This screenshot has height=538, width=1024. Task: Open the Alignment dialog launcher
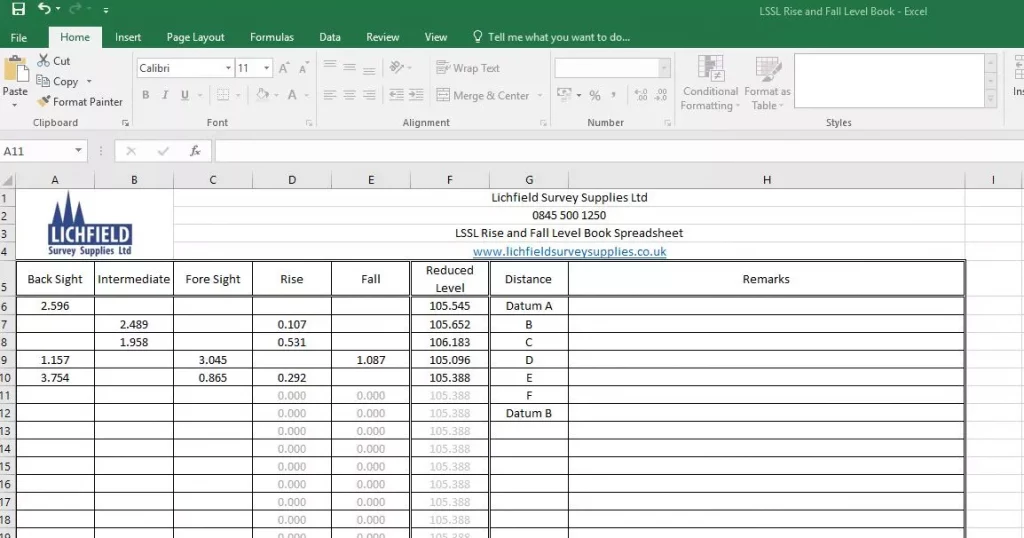[x=543, y=123]
